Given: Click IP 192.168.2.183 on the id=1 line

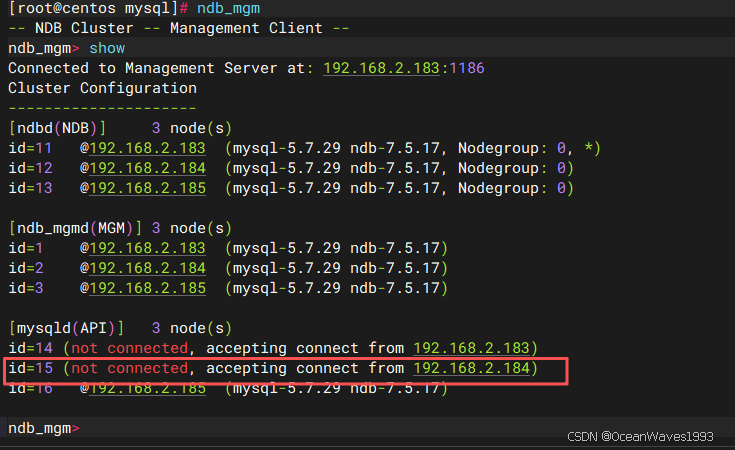Looking at the screenshot, I should click(147, 248).
